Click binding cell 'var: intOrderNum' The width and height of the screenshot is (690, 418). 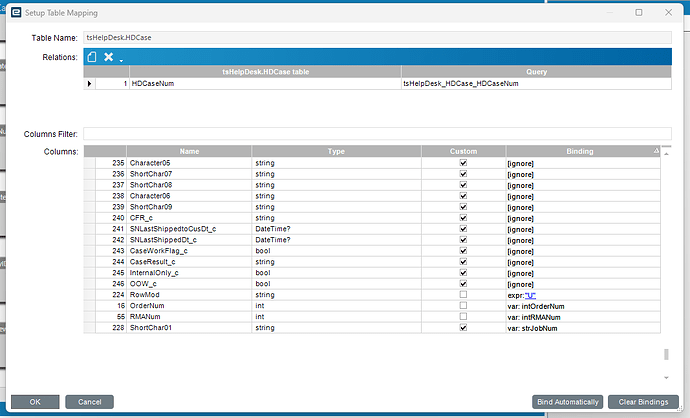tap(583, 306)
